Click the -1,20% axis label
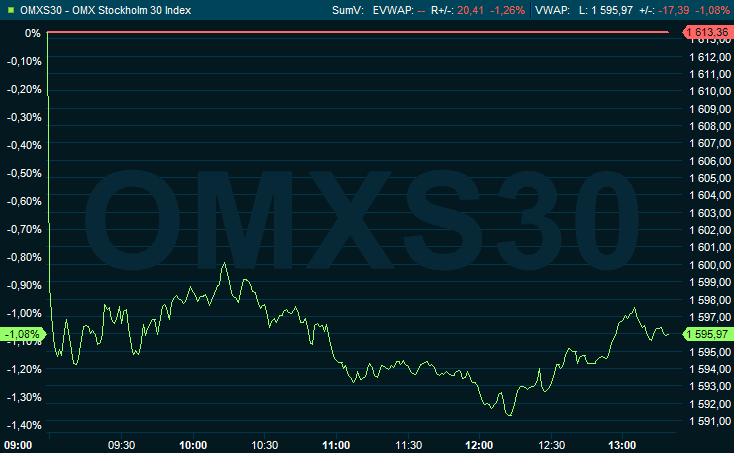The height and width of the screenshot is (453, 734). (x=24, y=369)
